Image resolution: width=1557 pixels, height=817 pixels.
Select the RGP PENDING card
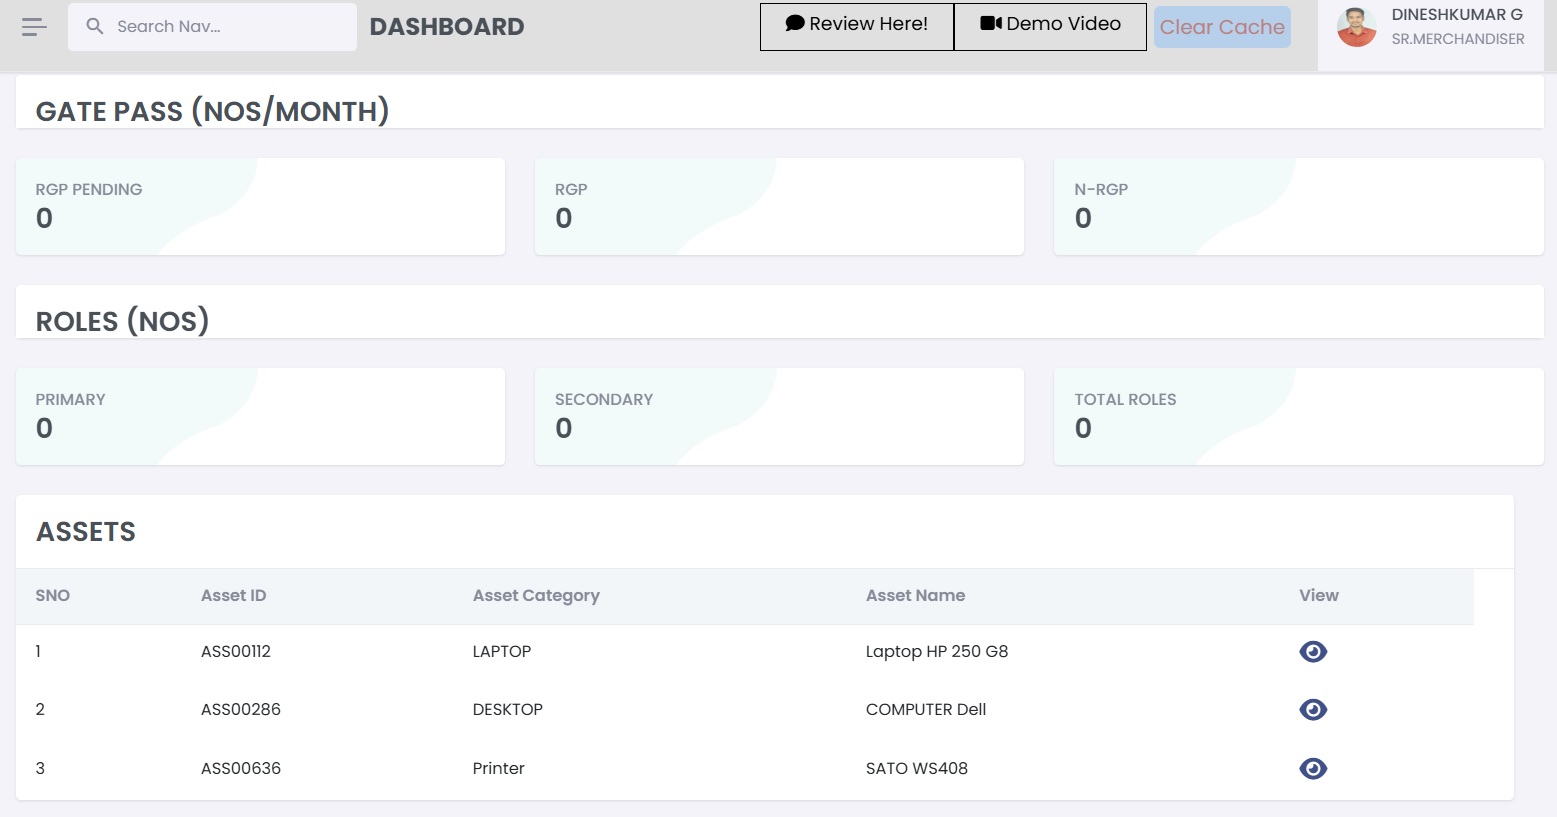coord(260,206)
